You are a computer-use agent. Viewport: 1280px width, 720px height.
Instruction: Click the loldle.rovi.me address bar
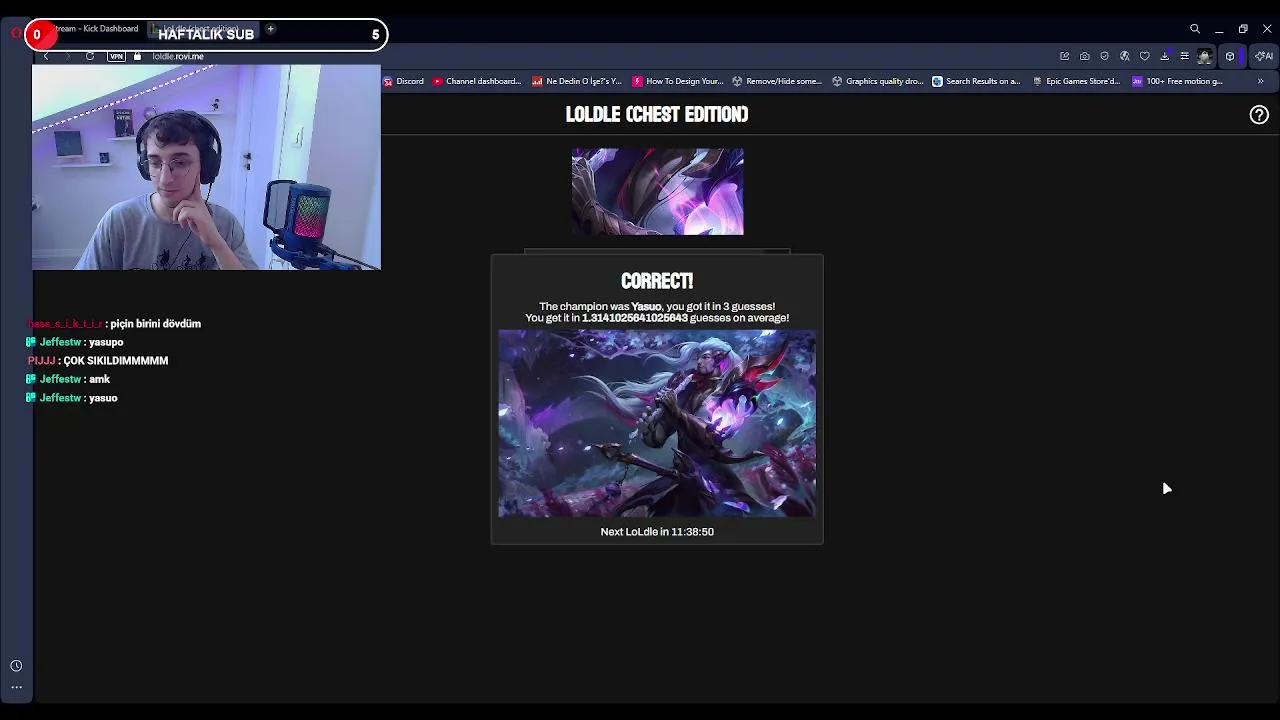(178, 56)
